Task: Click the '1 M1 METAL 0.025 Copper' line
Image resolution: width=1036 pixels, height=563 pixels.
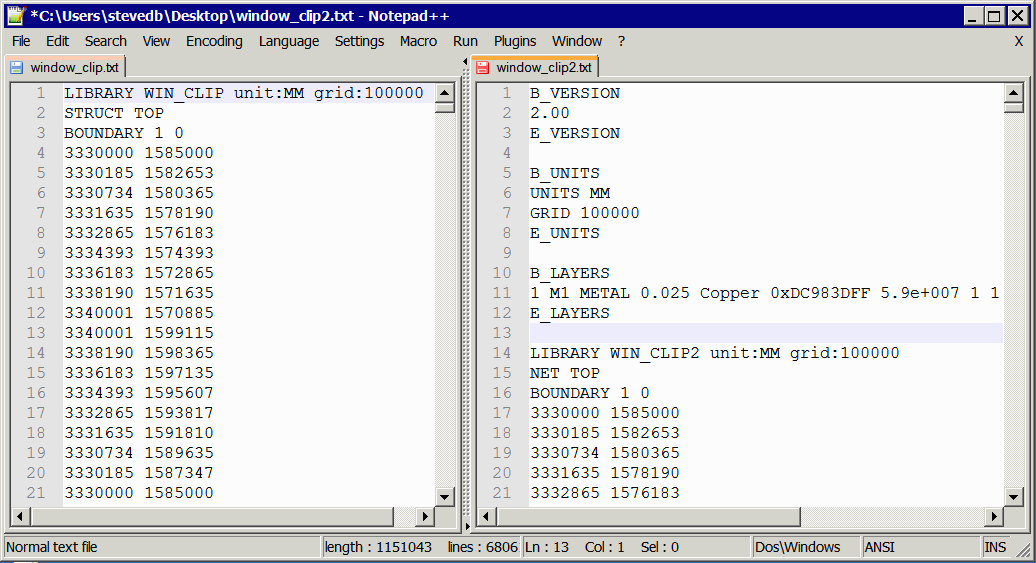Action: [764, 293]
